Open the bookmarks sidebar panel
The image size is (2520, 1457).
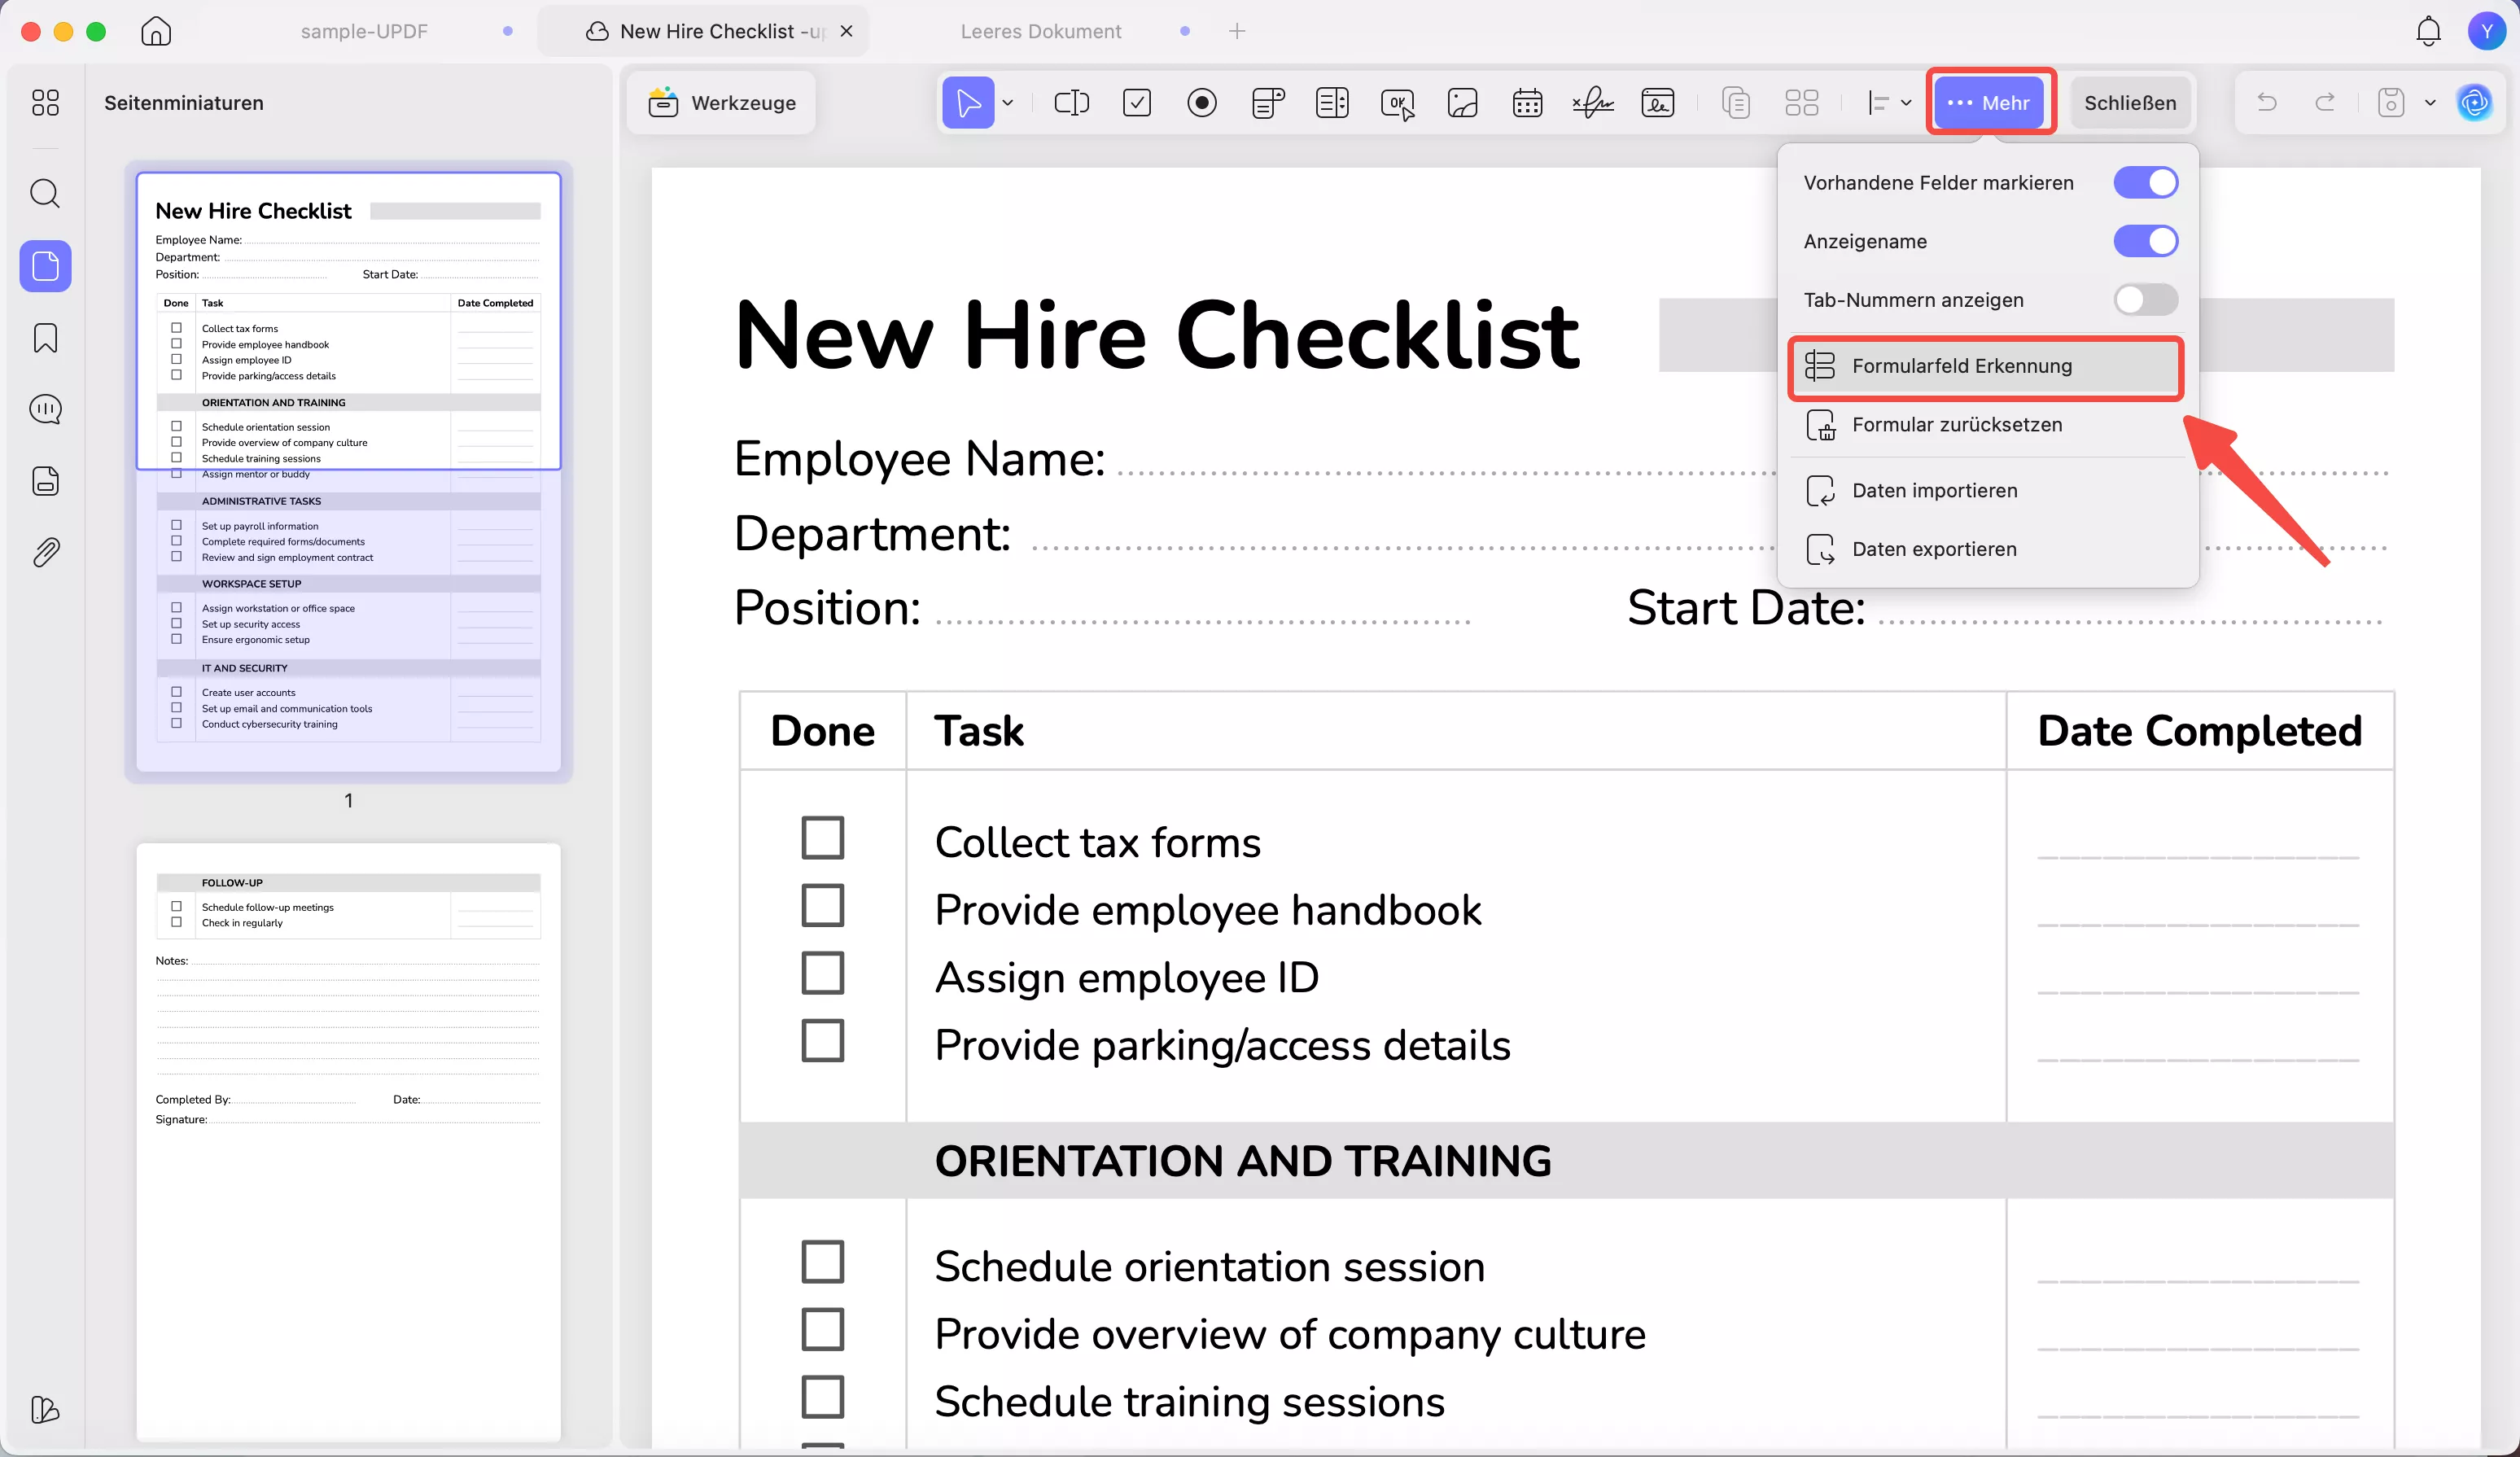[45, 338]
